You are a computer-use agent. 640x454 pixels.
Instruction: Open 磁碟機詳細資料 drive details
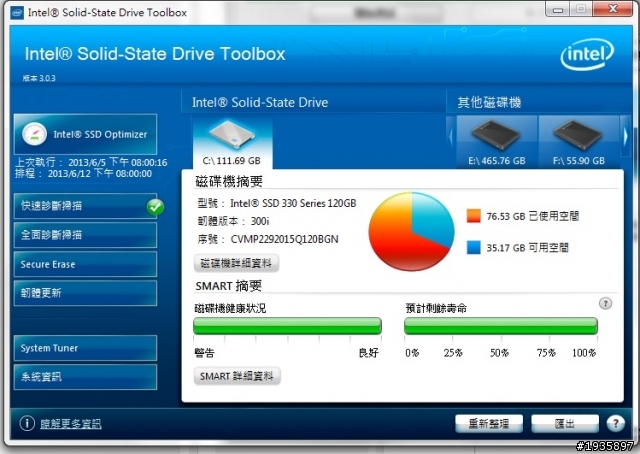236,263
